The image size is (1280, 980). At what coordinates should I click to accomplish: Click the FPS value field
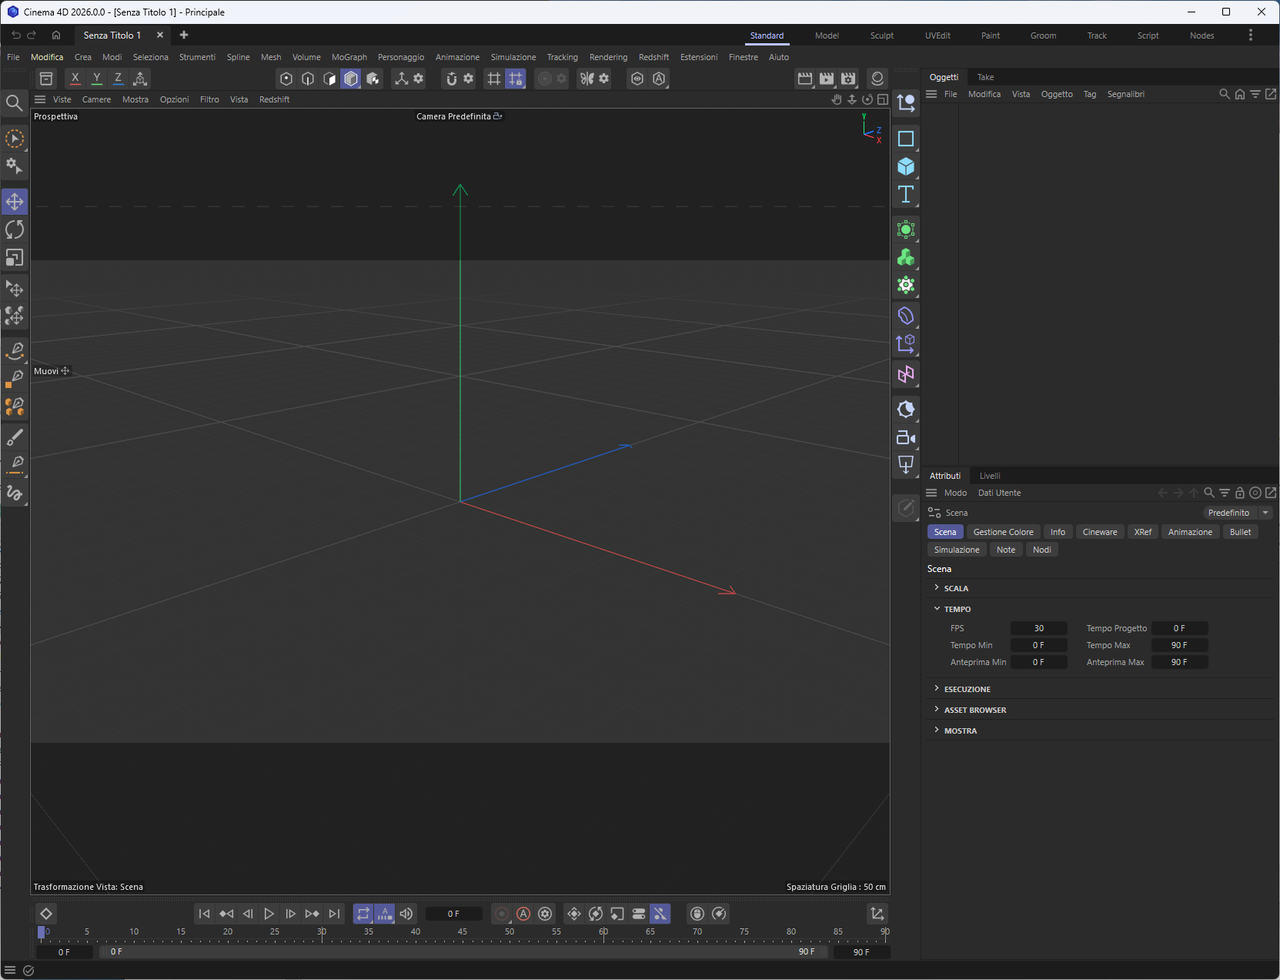click(x=1039, y=628)
